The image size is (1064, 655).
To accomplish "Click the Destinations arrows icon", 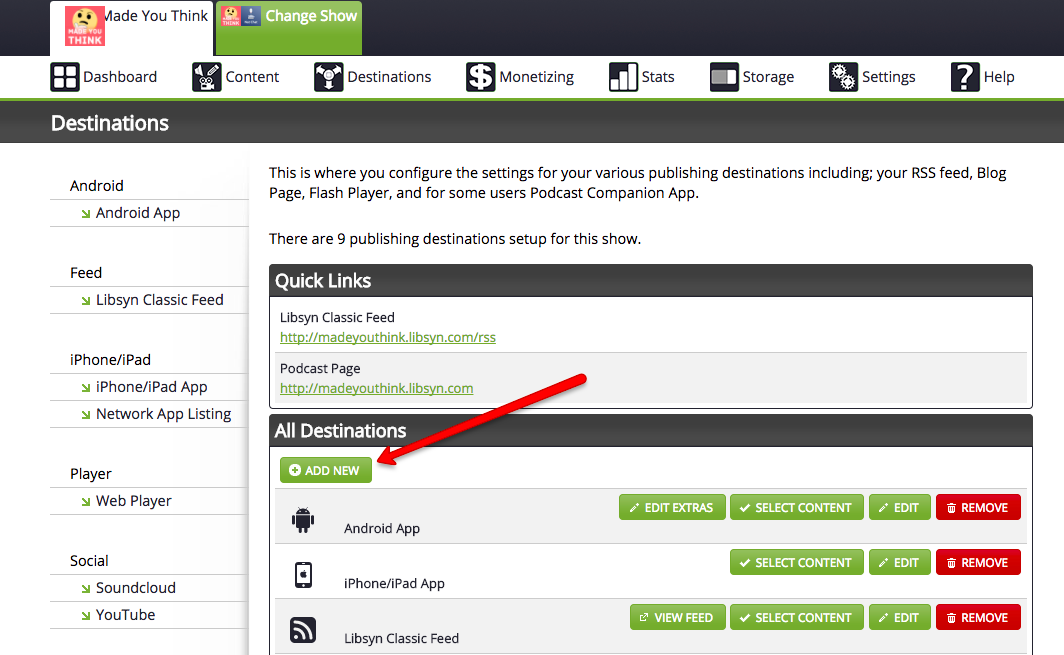I will [328, 77].
